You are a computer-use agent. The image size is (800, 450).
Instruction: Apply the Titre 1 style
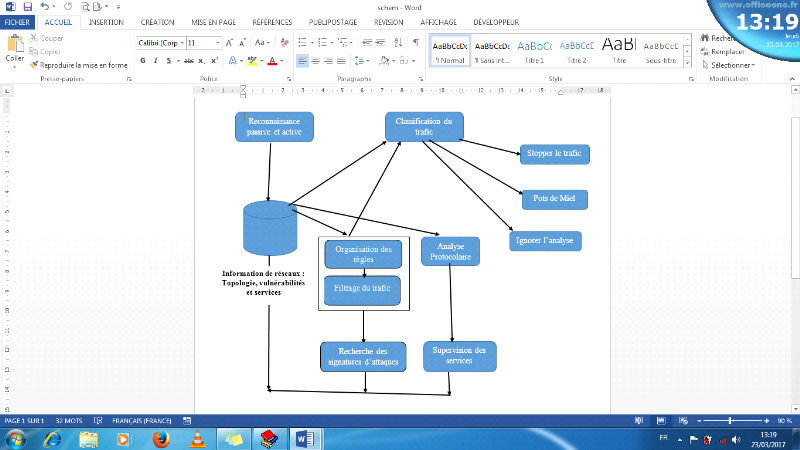(534, 50)
